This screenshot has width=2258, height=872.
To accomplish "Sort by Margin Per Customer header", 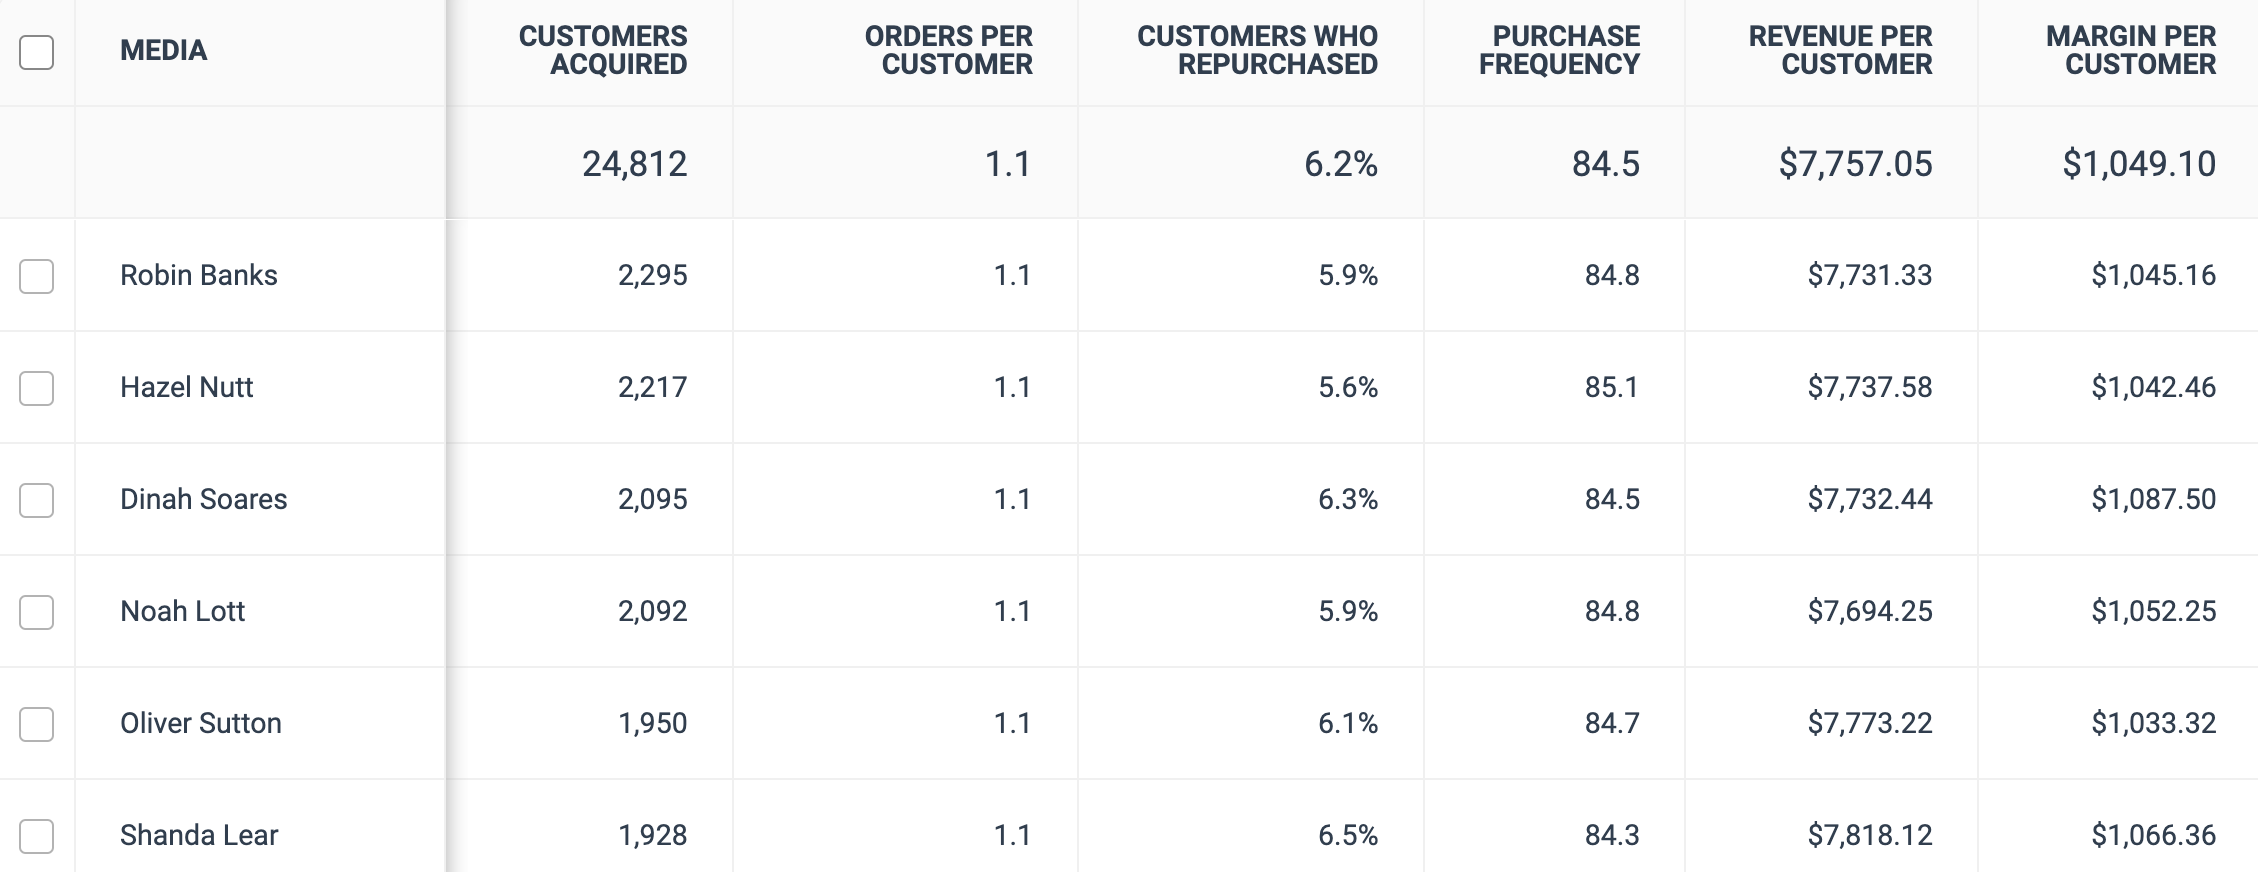I will (2130, 50).
